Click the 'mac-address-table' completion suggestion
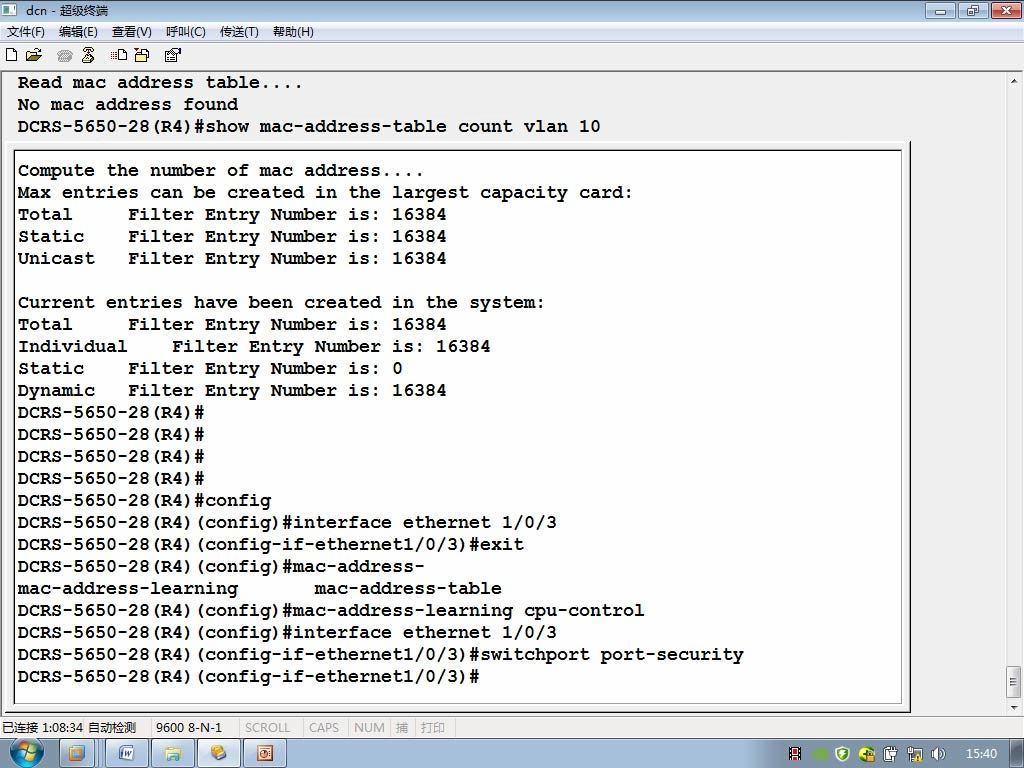Image resolution: width=1024 pixels, height=768 pixels. (408, 588)
